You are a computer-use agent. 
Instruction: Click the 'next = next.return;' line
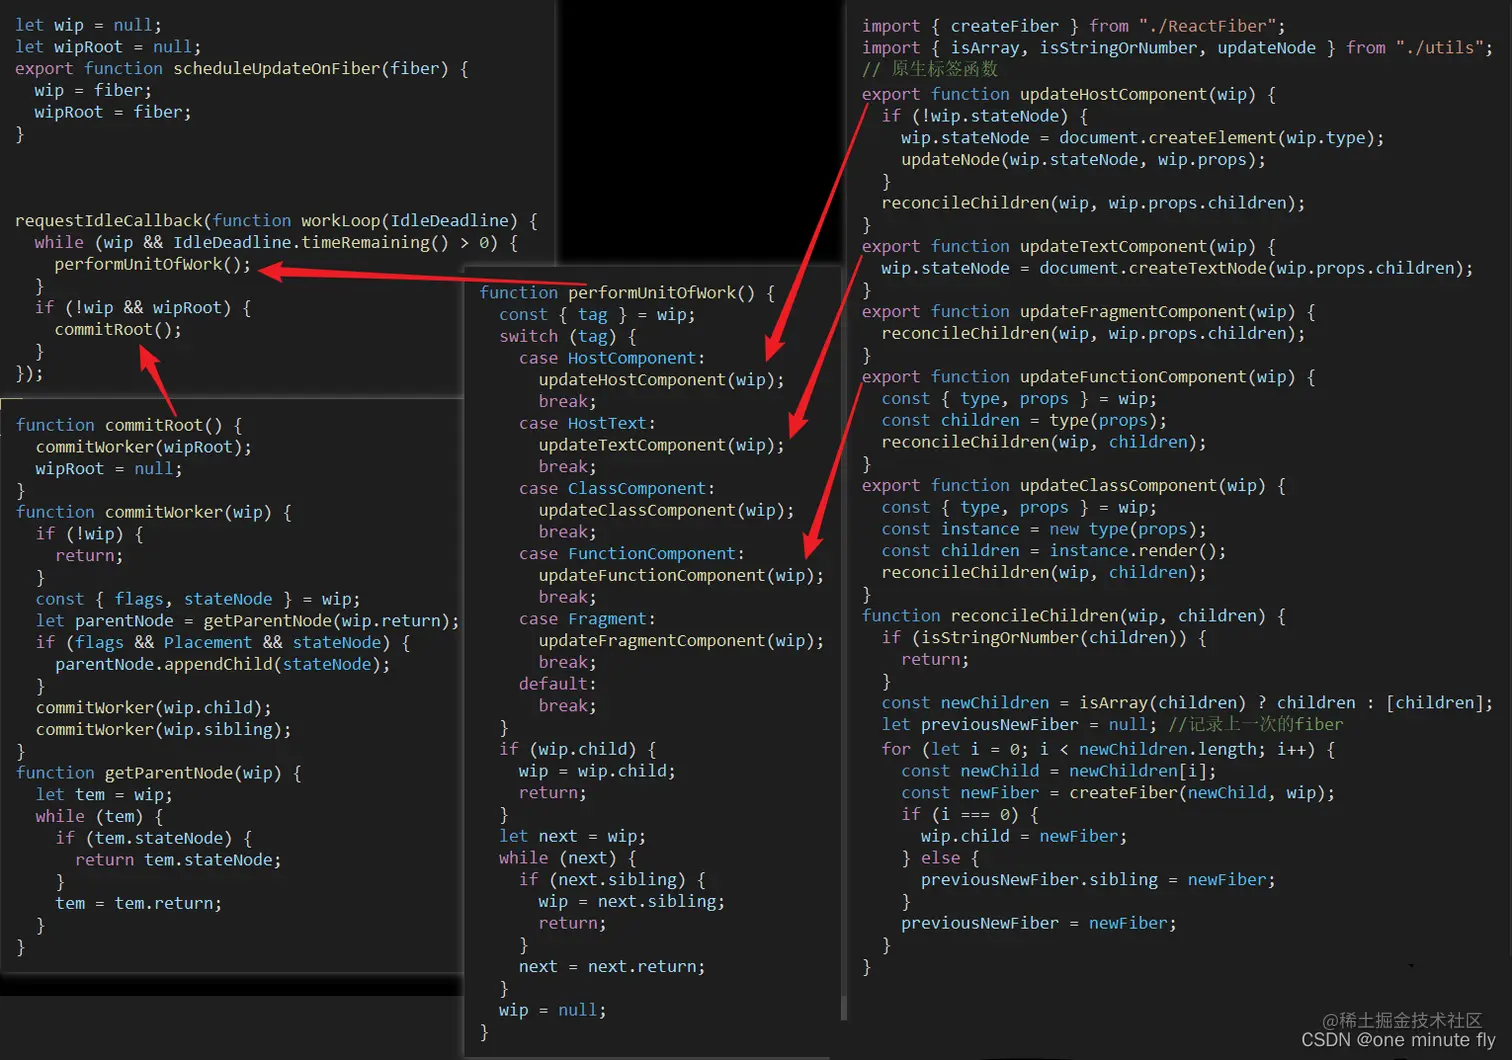612,967
